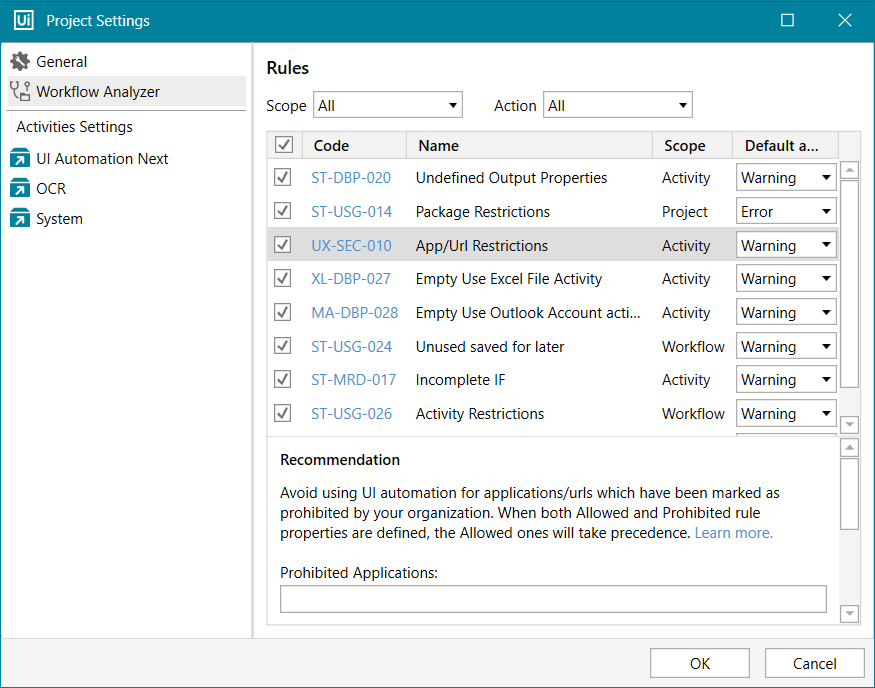Image resolution: width=875 pixels, height=688 pixels.
Task: Sort by the Scope column header
Action: 692,146
